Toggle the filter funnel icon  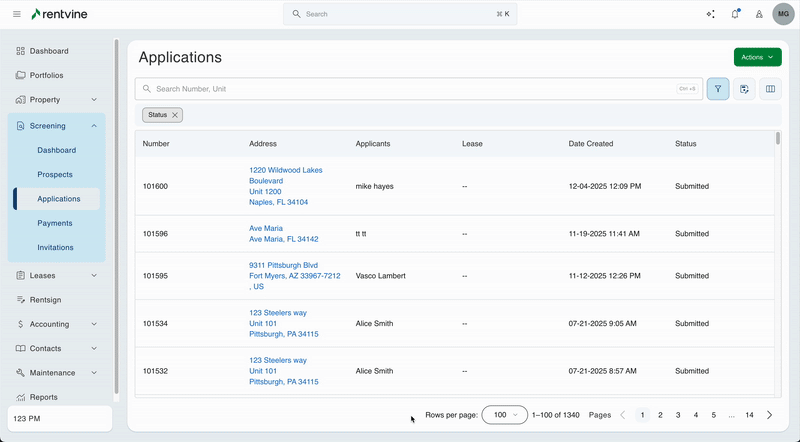pyautogui.click(x=717, y=89)
